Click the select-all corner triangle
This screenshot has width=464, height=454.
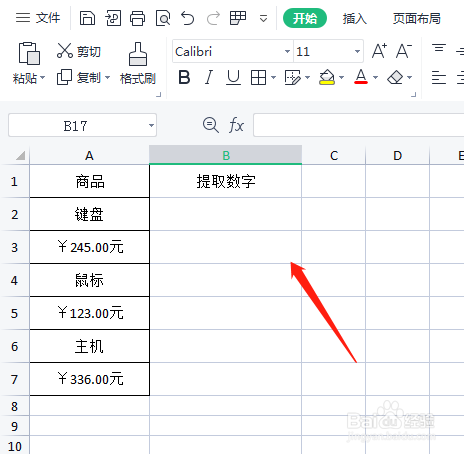[21, 155]
